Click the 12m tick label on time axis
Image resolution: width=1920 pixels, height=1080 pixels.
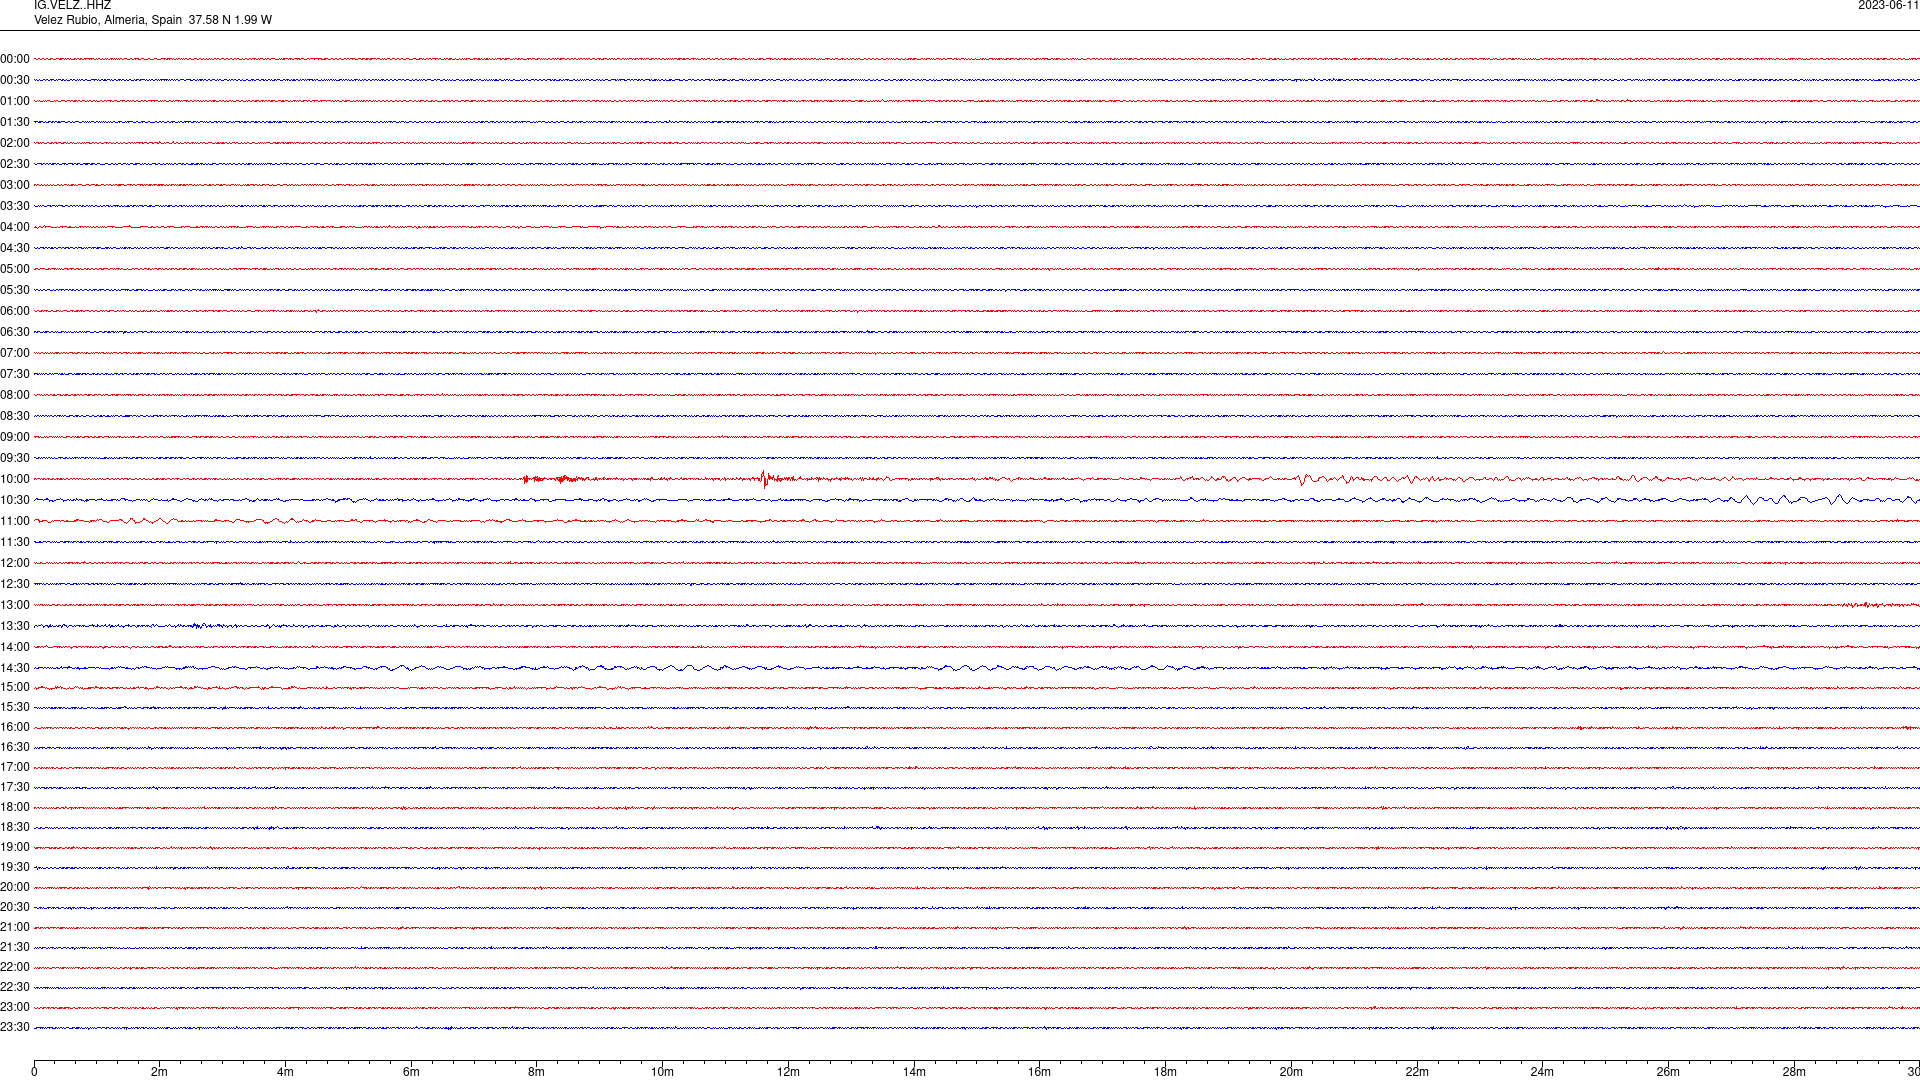788,1072
